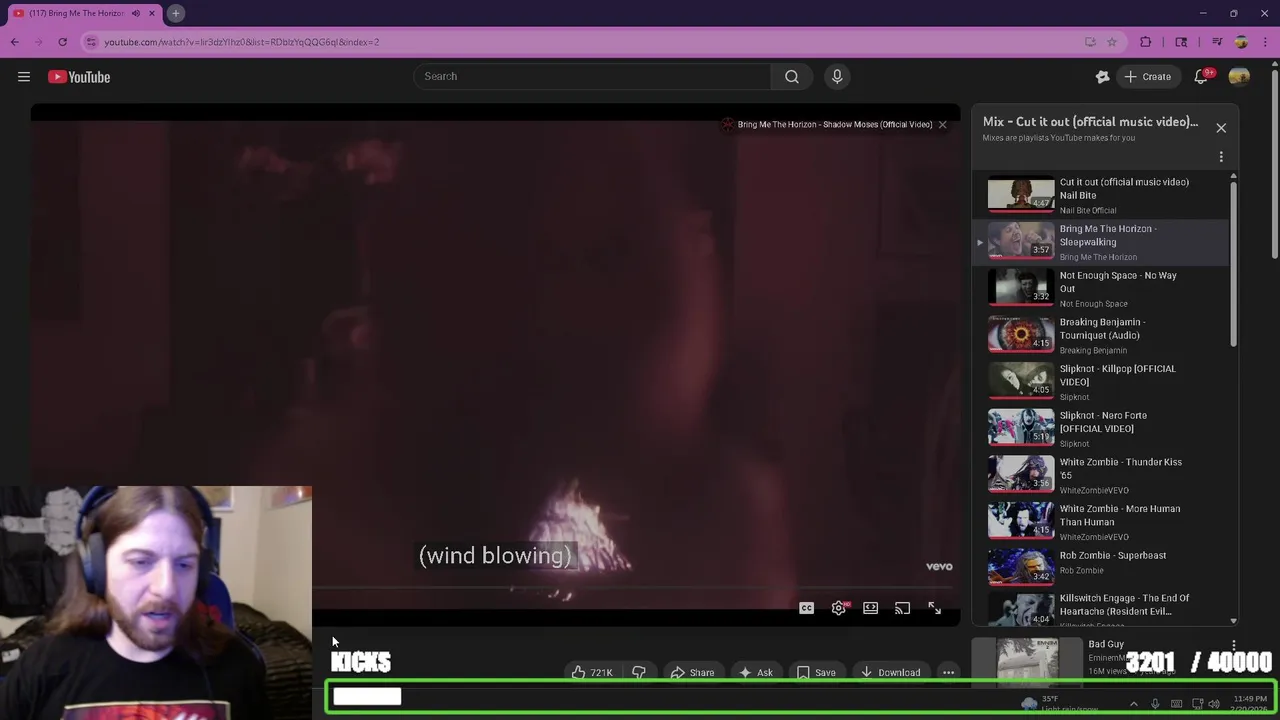This screenshot has width=1280, height=720.
Task: Select Bring Me The Horizon - Sleepwalking entry
Action: click(1100, 242)
